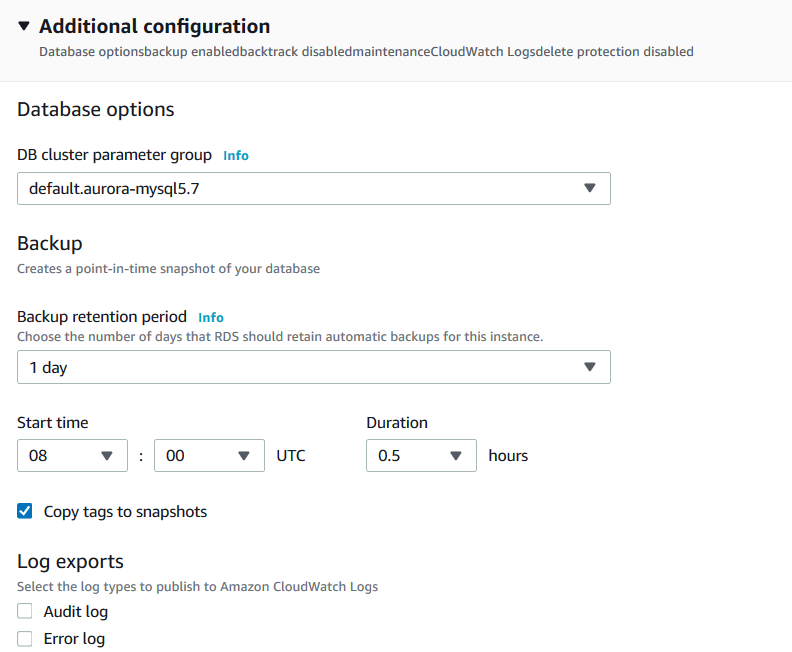
Task: Open Info link for DB cluster parameter group
Action: [236, 155]
